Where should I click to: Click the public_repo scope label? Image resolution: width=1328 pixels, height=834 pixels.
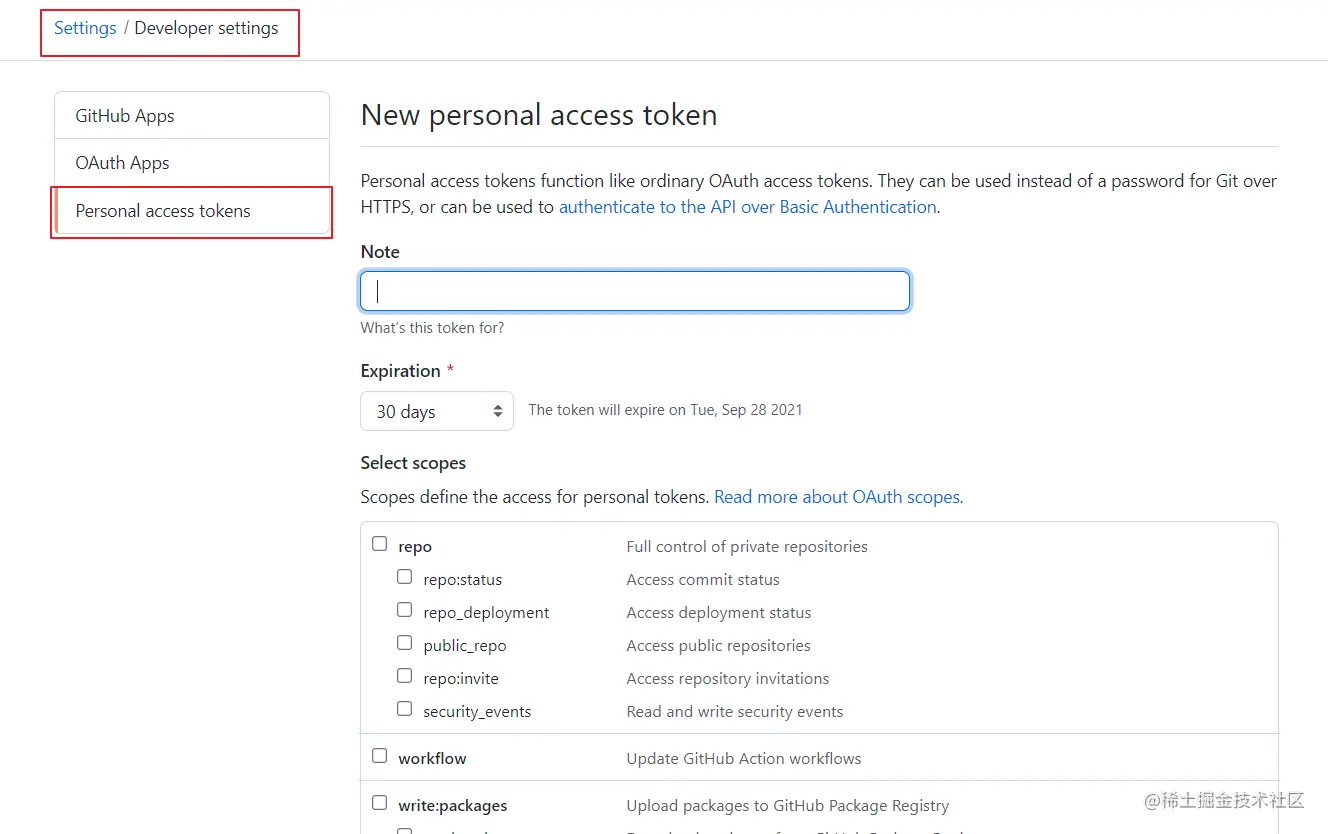pos(465,646)
